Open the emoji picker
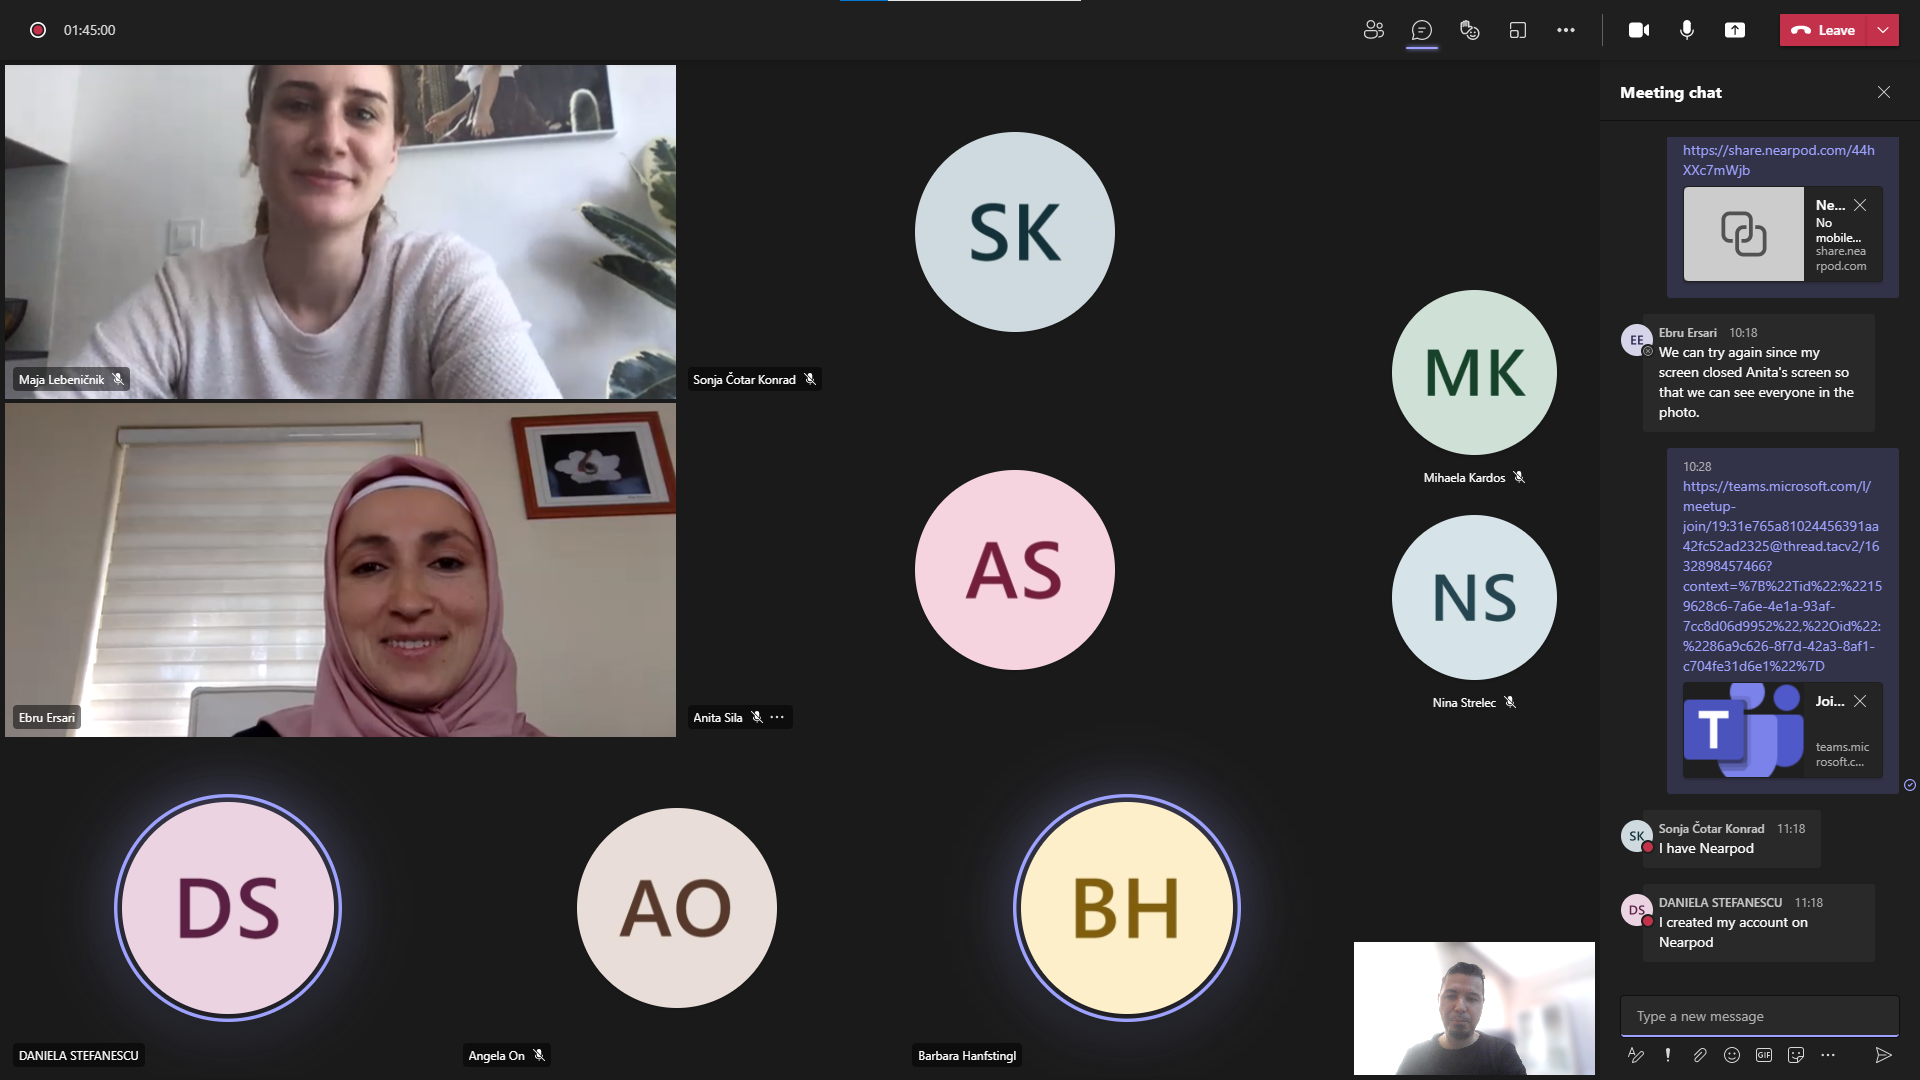This screenshot has height=1080, width=1920. (x=1732, y=1055)
